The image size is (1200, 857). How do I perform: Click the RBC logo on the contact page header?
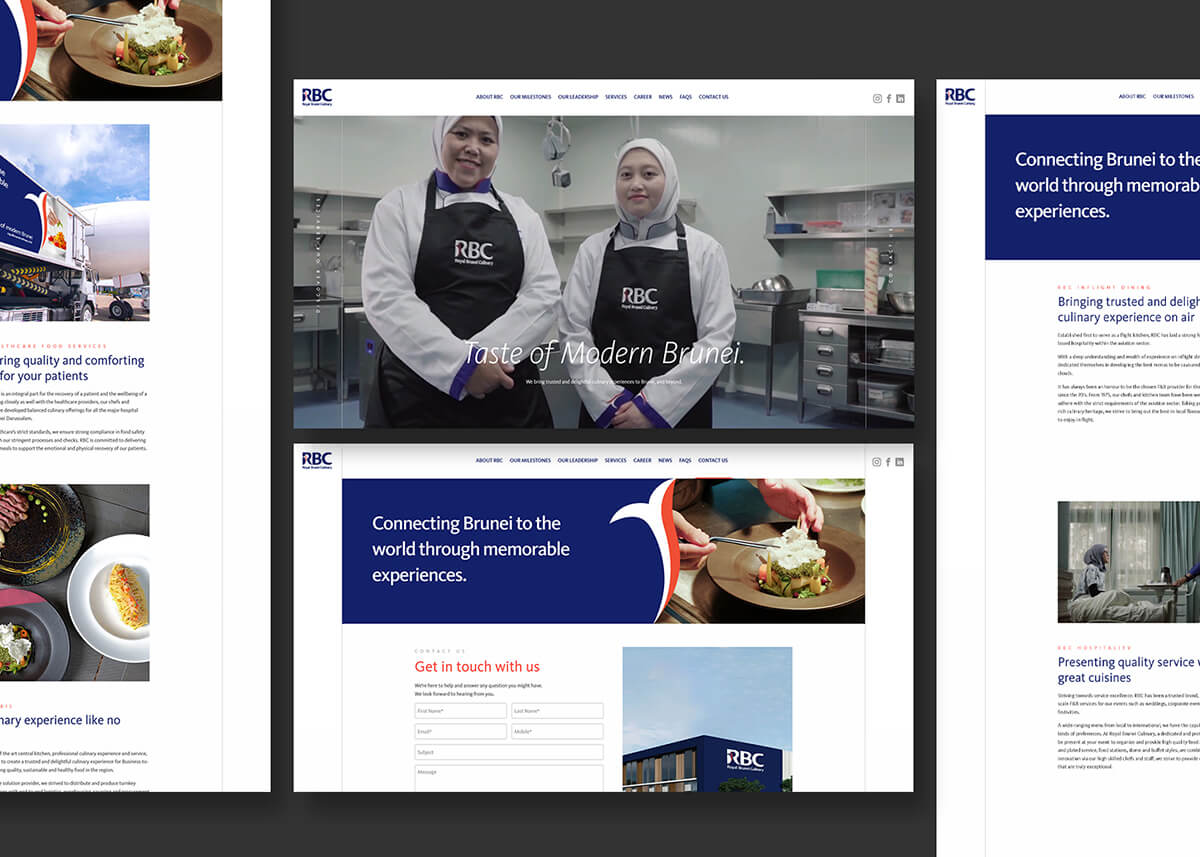317,460
